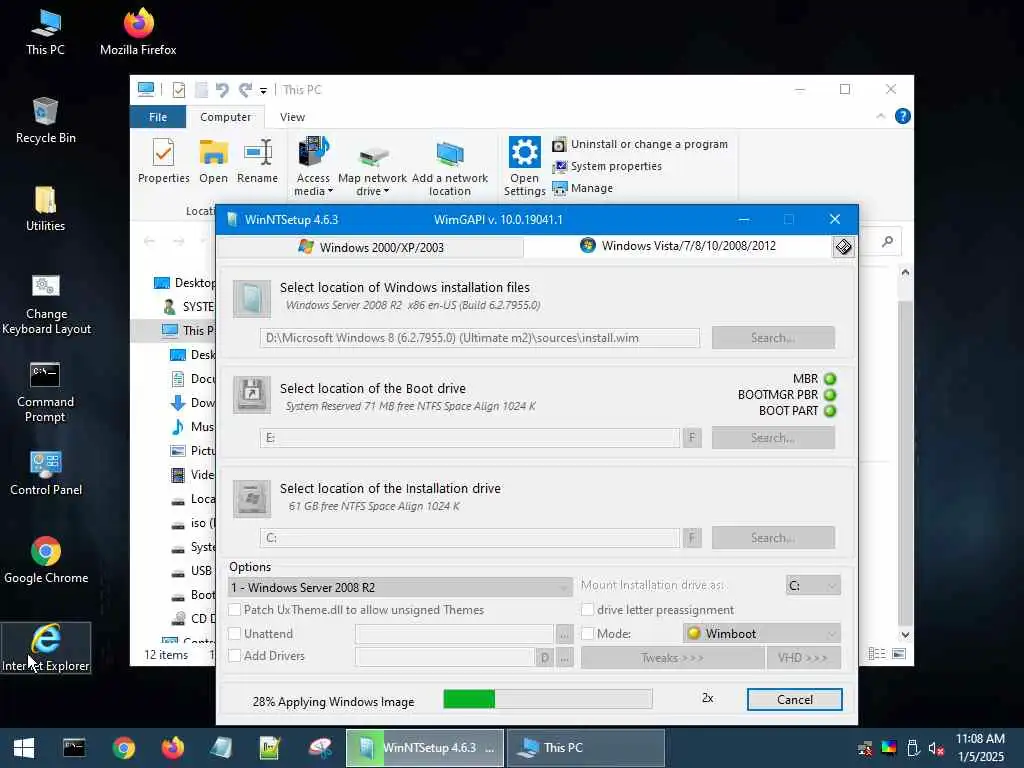The height and width of the screenshot is (768, 1024).
Task: Click Search button for Boot drive
Action: 773,438
